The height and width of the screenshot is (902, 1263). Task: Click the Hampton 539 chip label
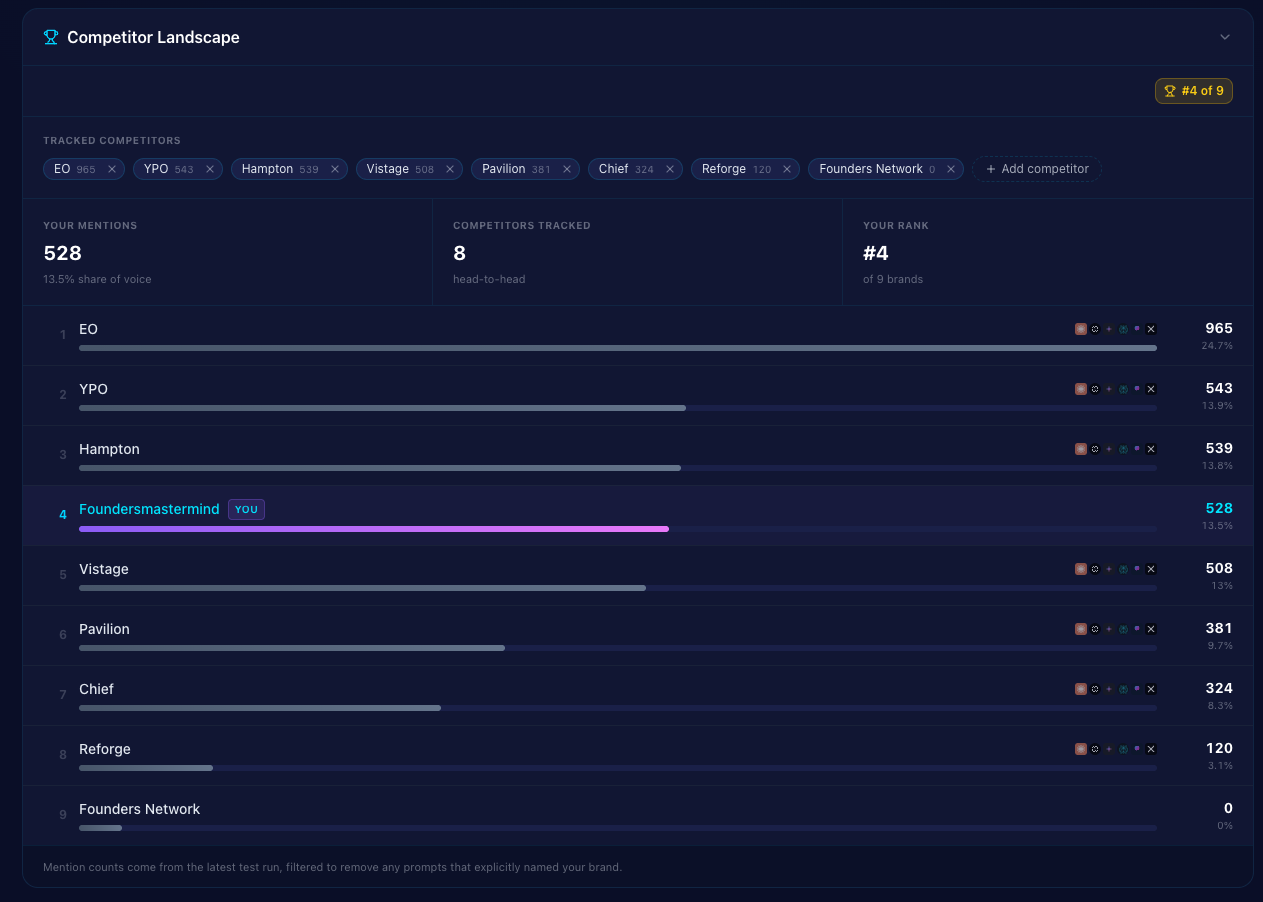pos(280,169)
